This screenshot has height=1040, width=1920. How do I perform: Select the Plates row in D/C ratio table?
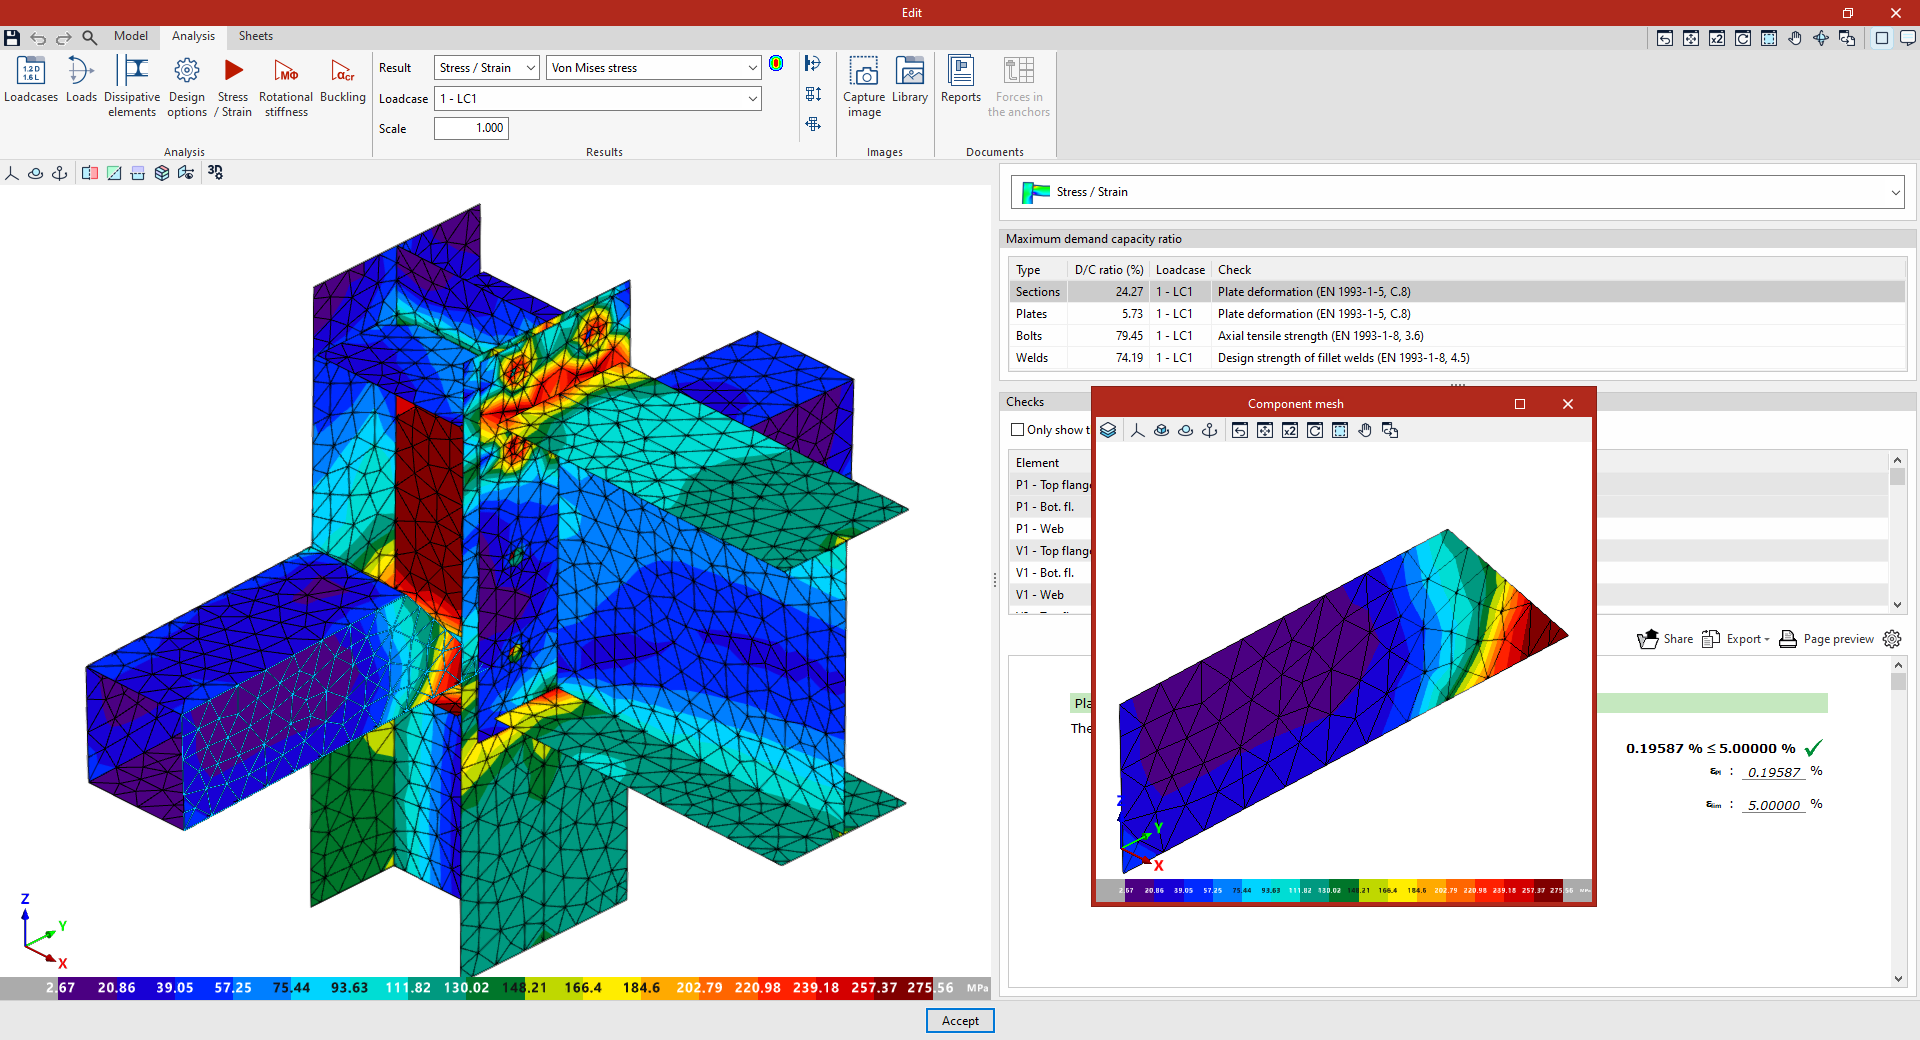click(1457, 314)
